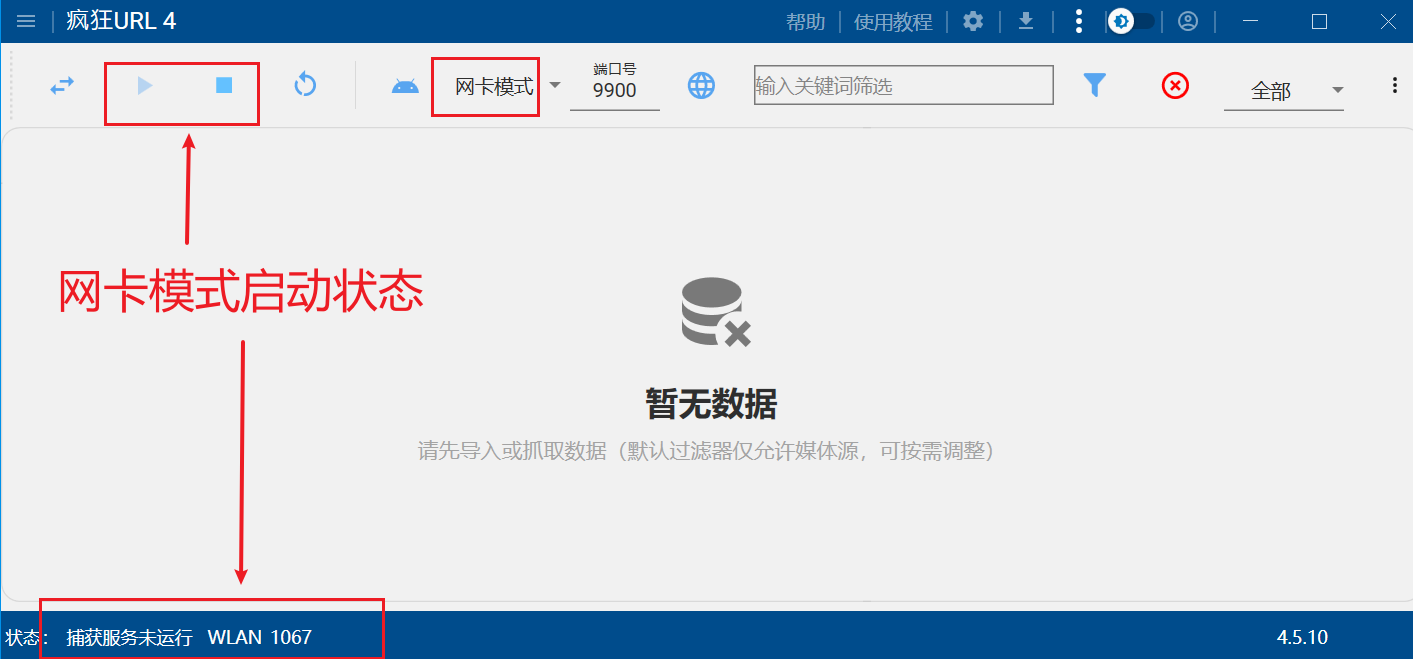Viewport: 1413px width, 659px height.
Task: Click the Android robot icon
Action: point(405,86)
